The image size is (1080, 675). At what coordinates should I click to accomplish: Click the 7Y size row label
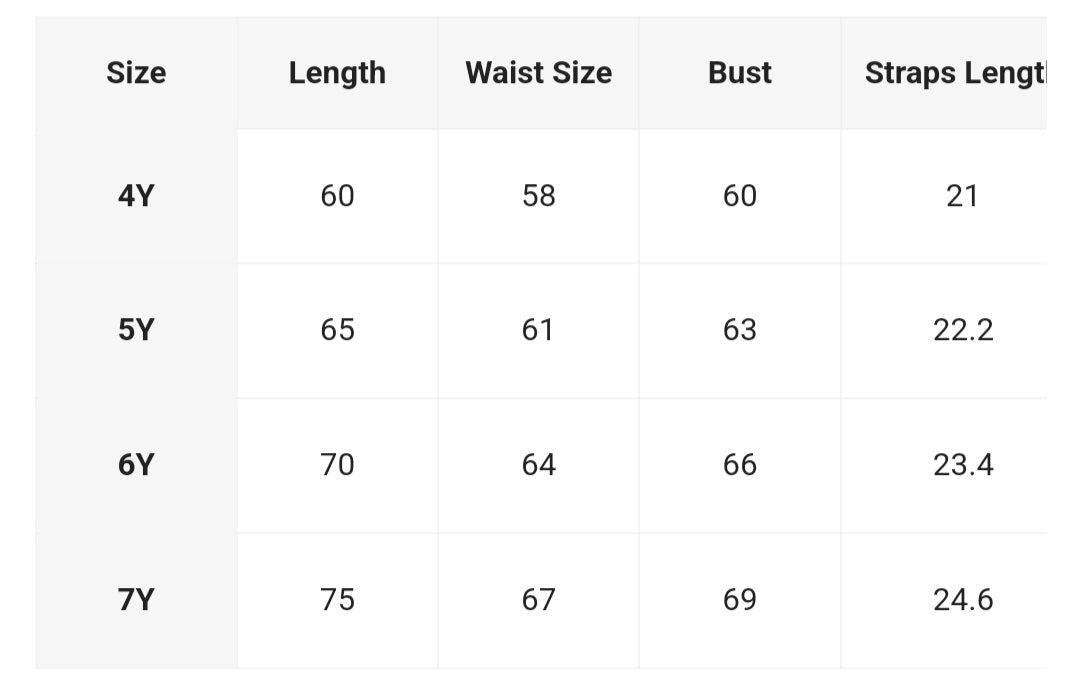pos(136,600)
